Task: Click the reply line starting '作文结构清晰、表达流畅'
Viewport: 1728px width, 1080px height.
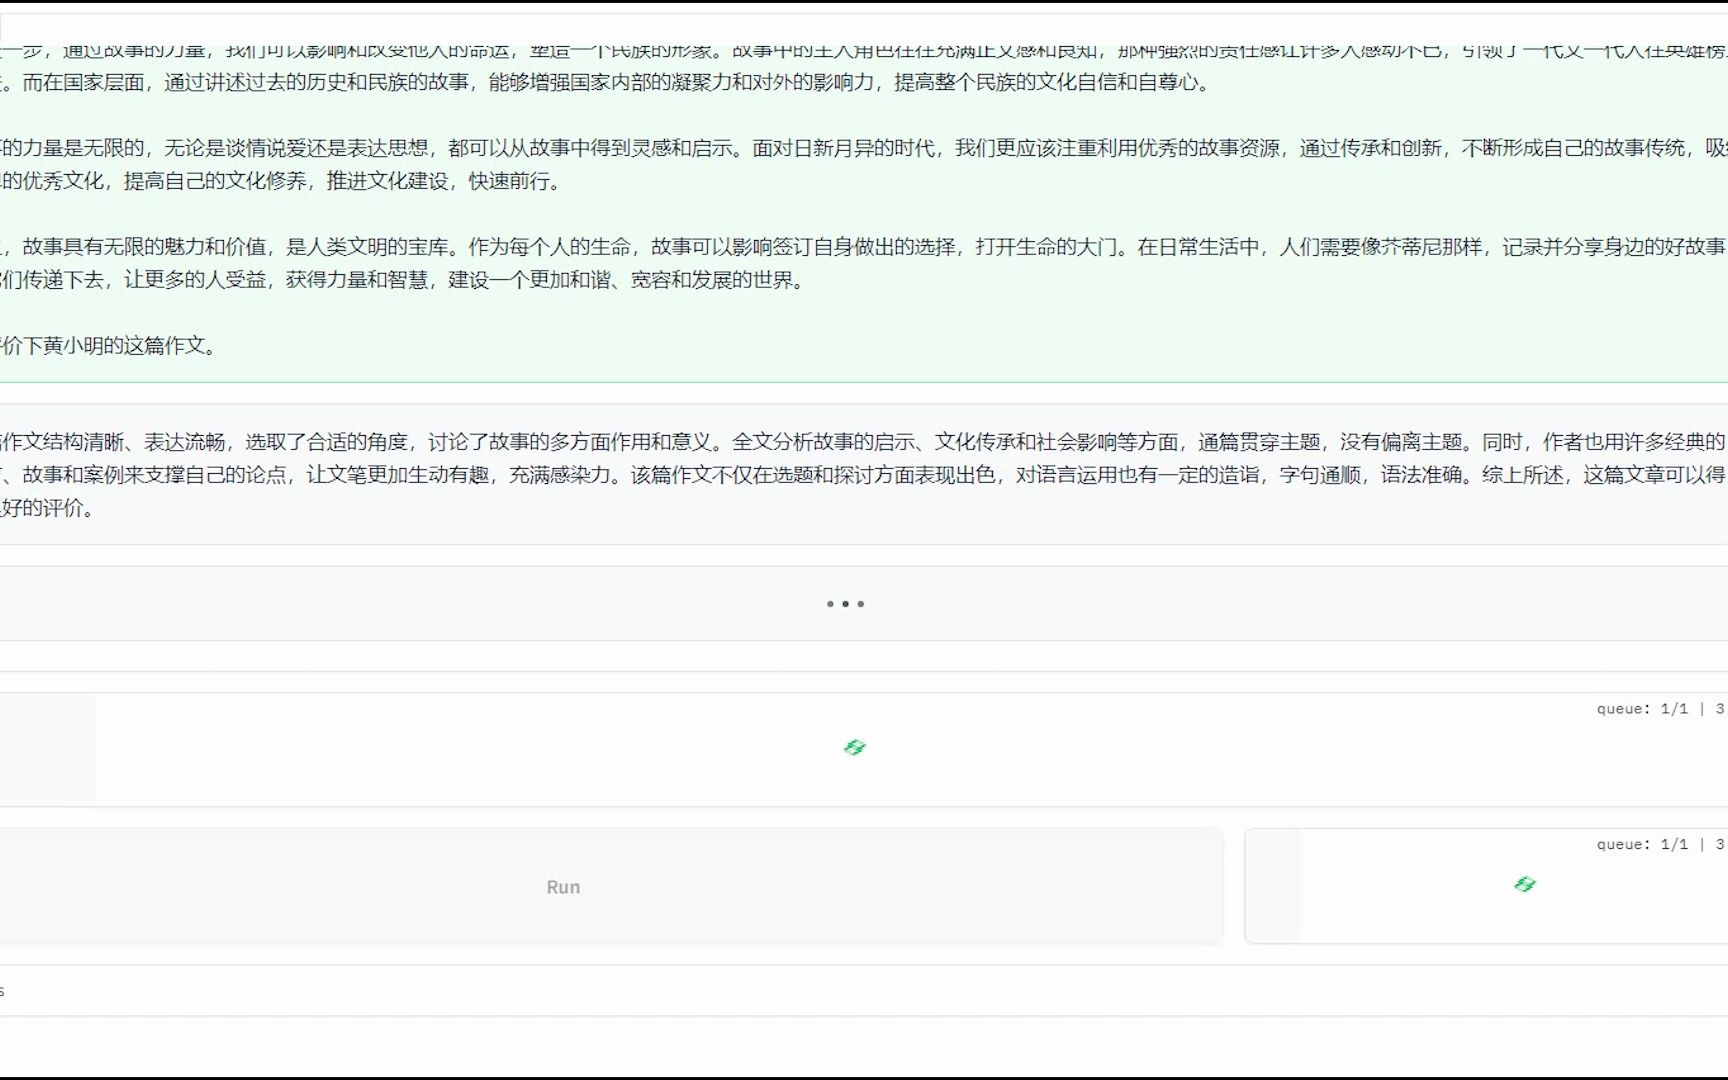Action: coord(864,442)
